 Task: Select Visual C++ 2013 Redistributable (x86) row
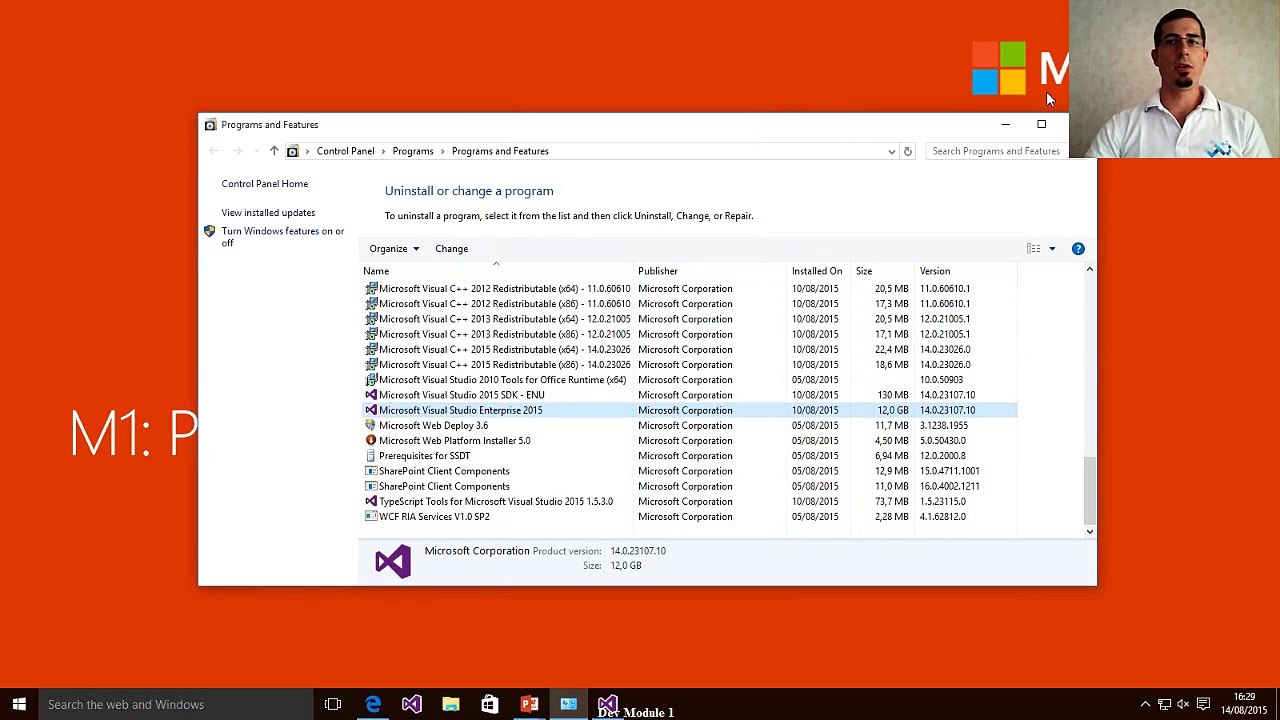point(689,334)
